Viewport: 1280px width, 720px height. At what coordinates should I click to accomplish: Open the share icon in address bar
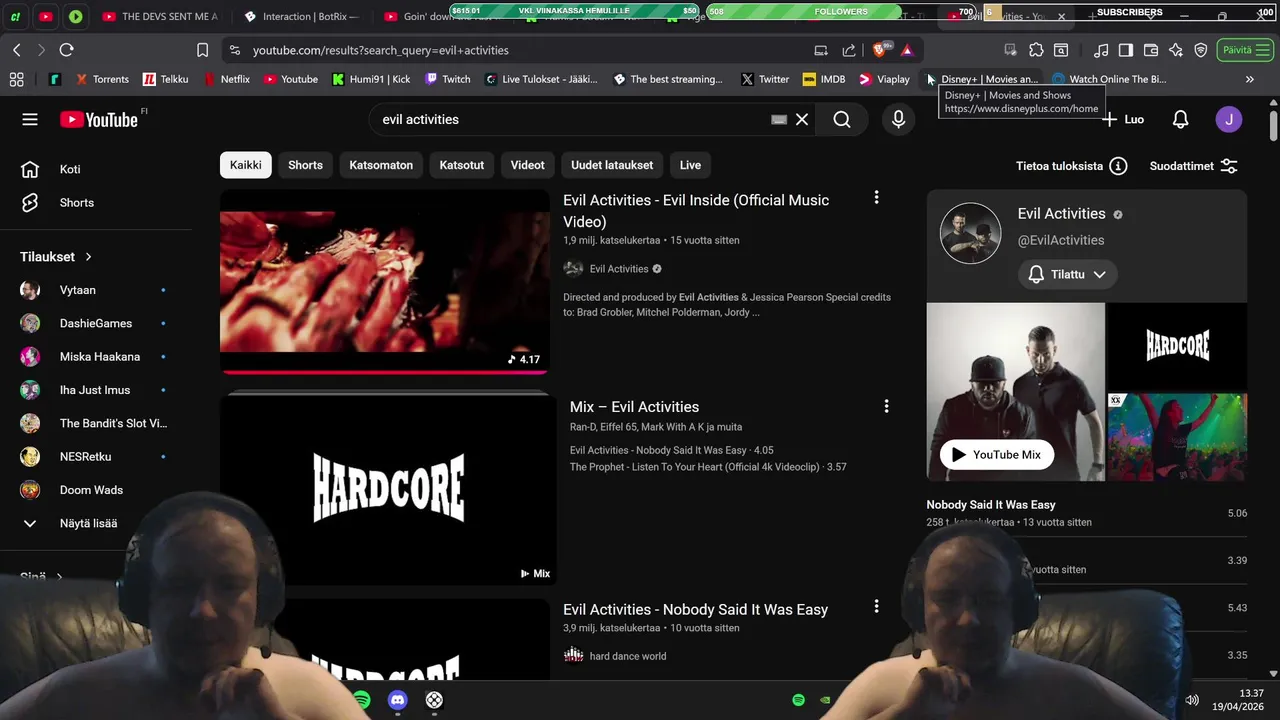[x=849, y=50]
